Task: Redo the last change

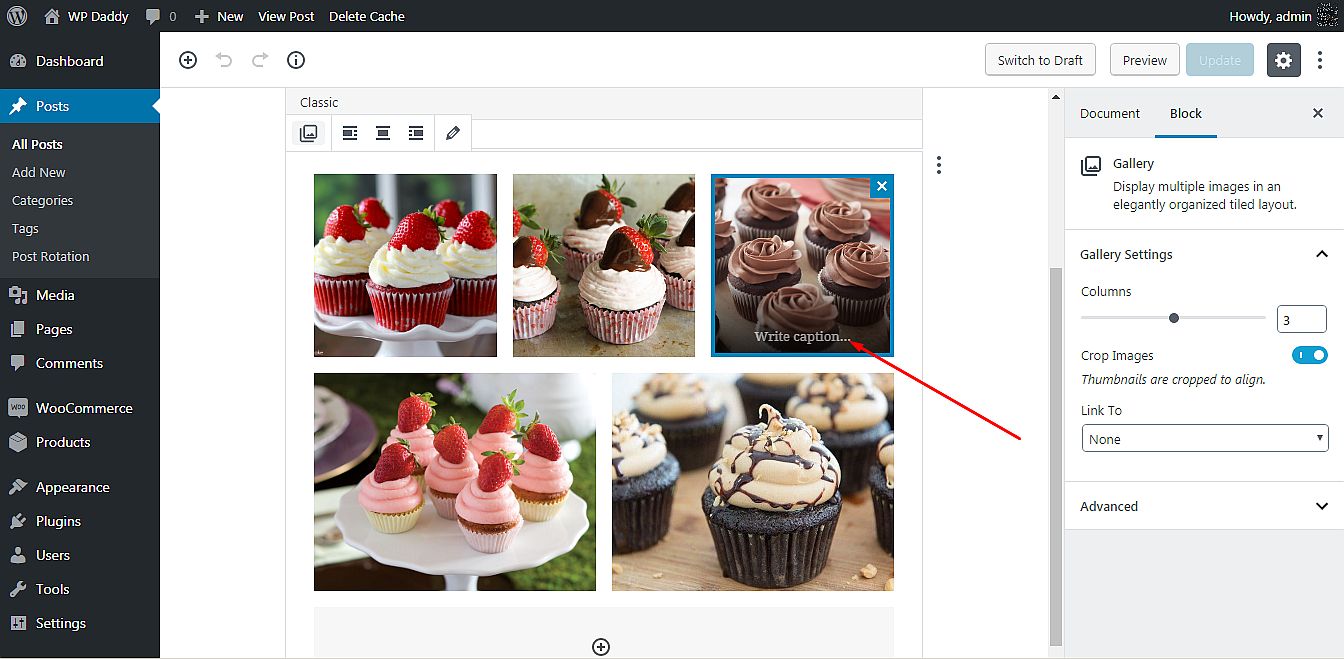Action: click(x=260, y=60)
